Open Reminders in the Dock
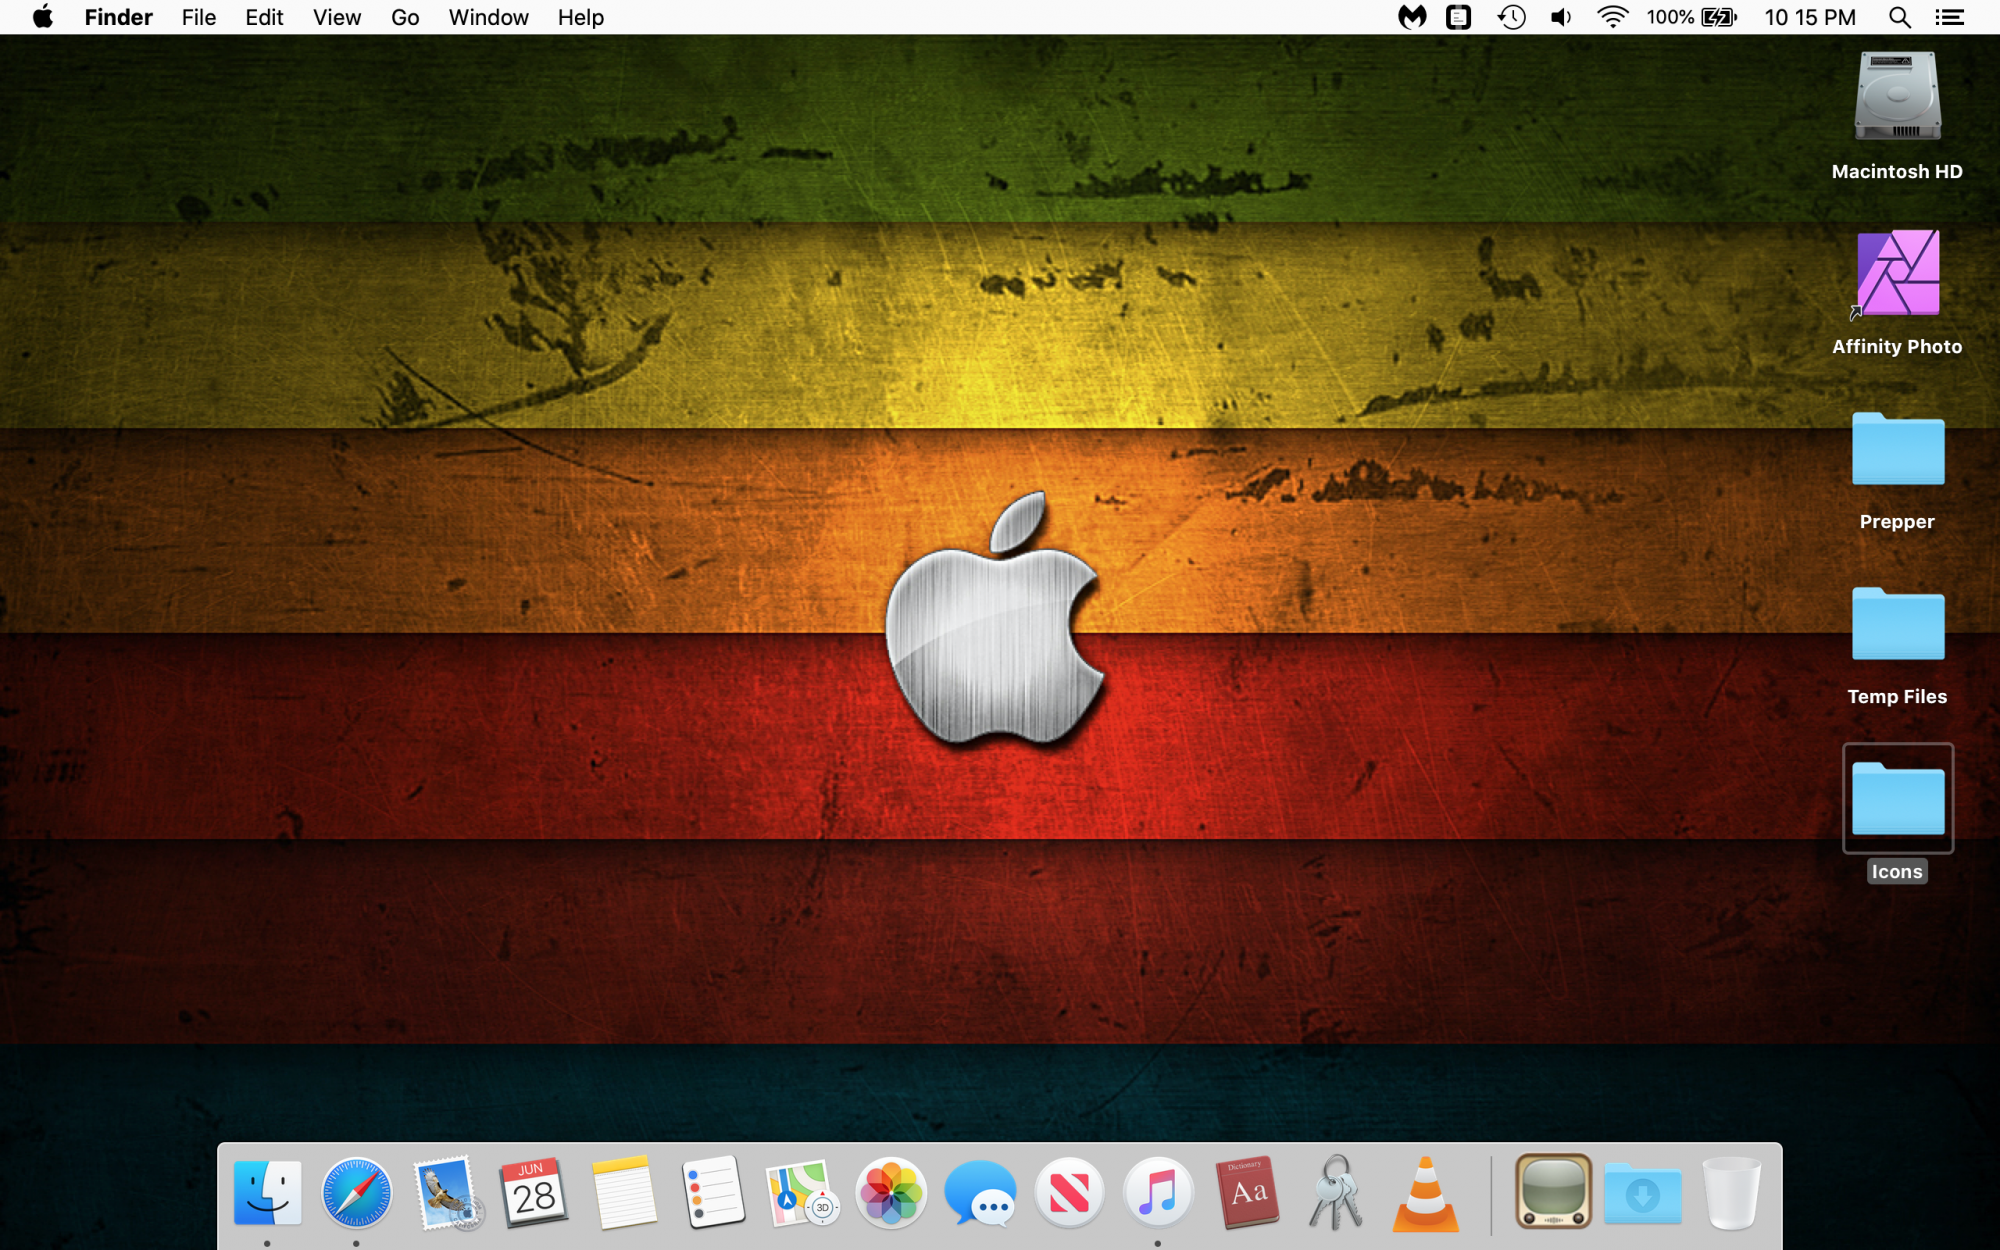2000x1250 pixels. pos(713,1193)
